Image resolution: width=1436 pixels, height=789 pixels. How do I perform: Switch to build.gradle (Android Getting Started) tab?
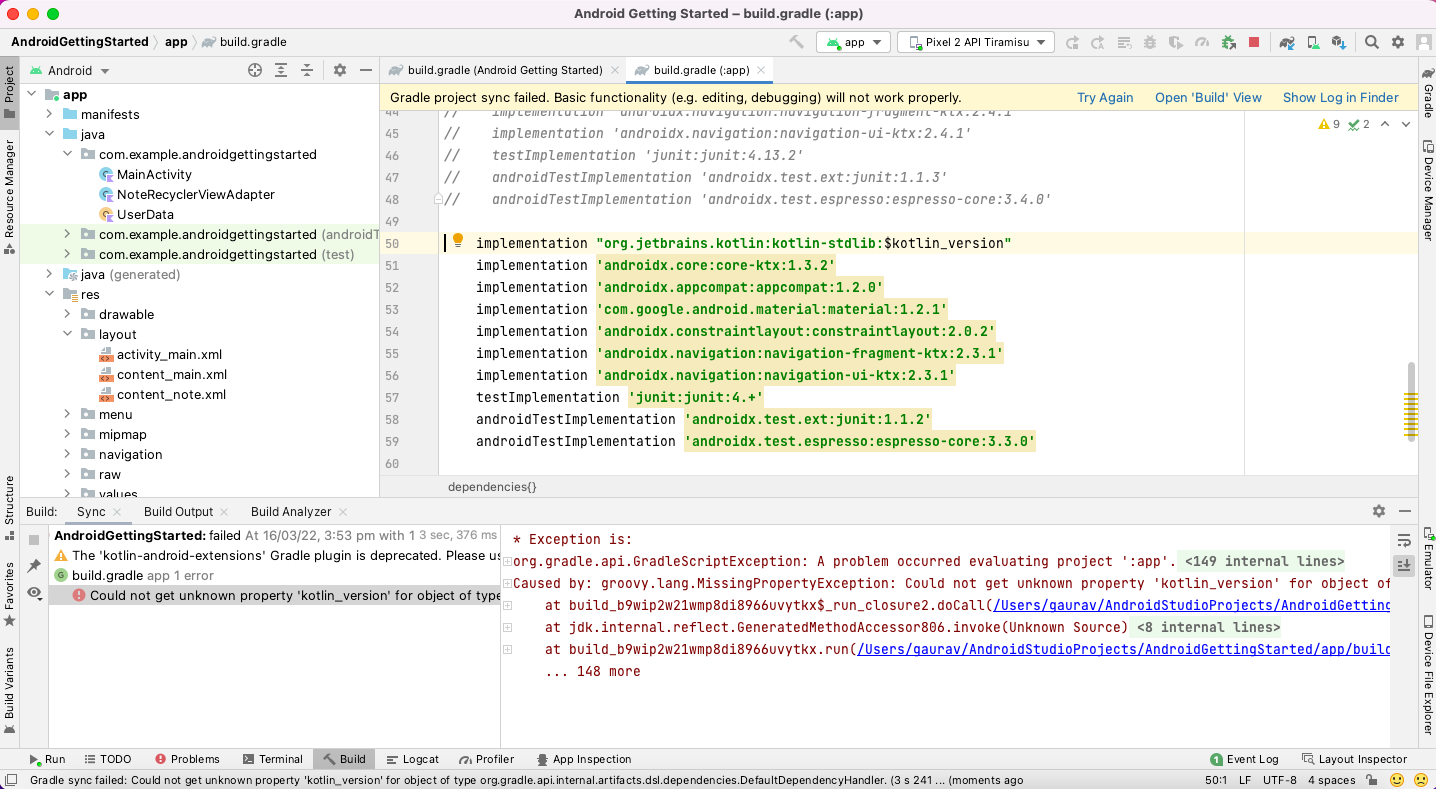tap(504, 70)
